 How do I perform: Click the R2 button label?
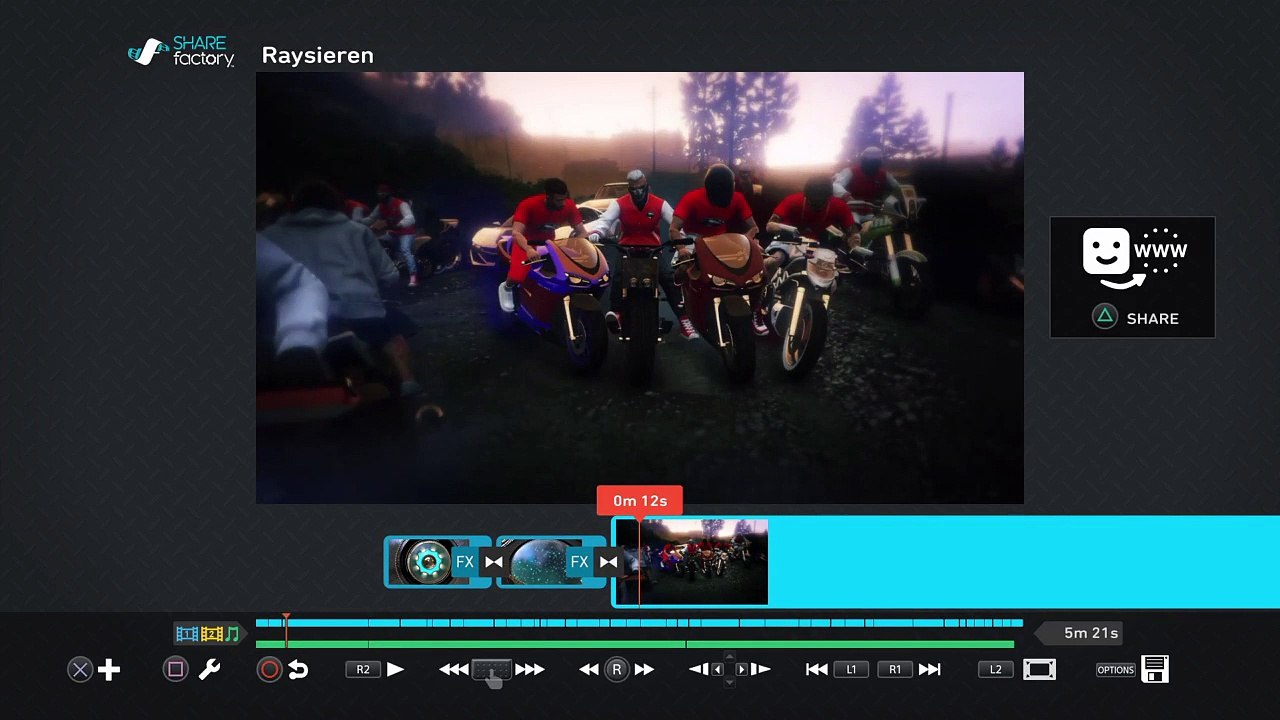click(363, 670)
